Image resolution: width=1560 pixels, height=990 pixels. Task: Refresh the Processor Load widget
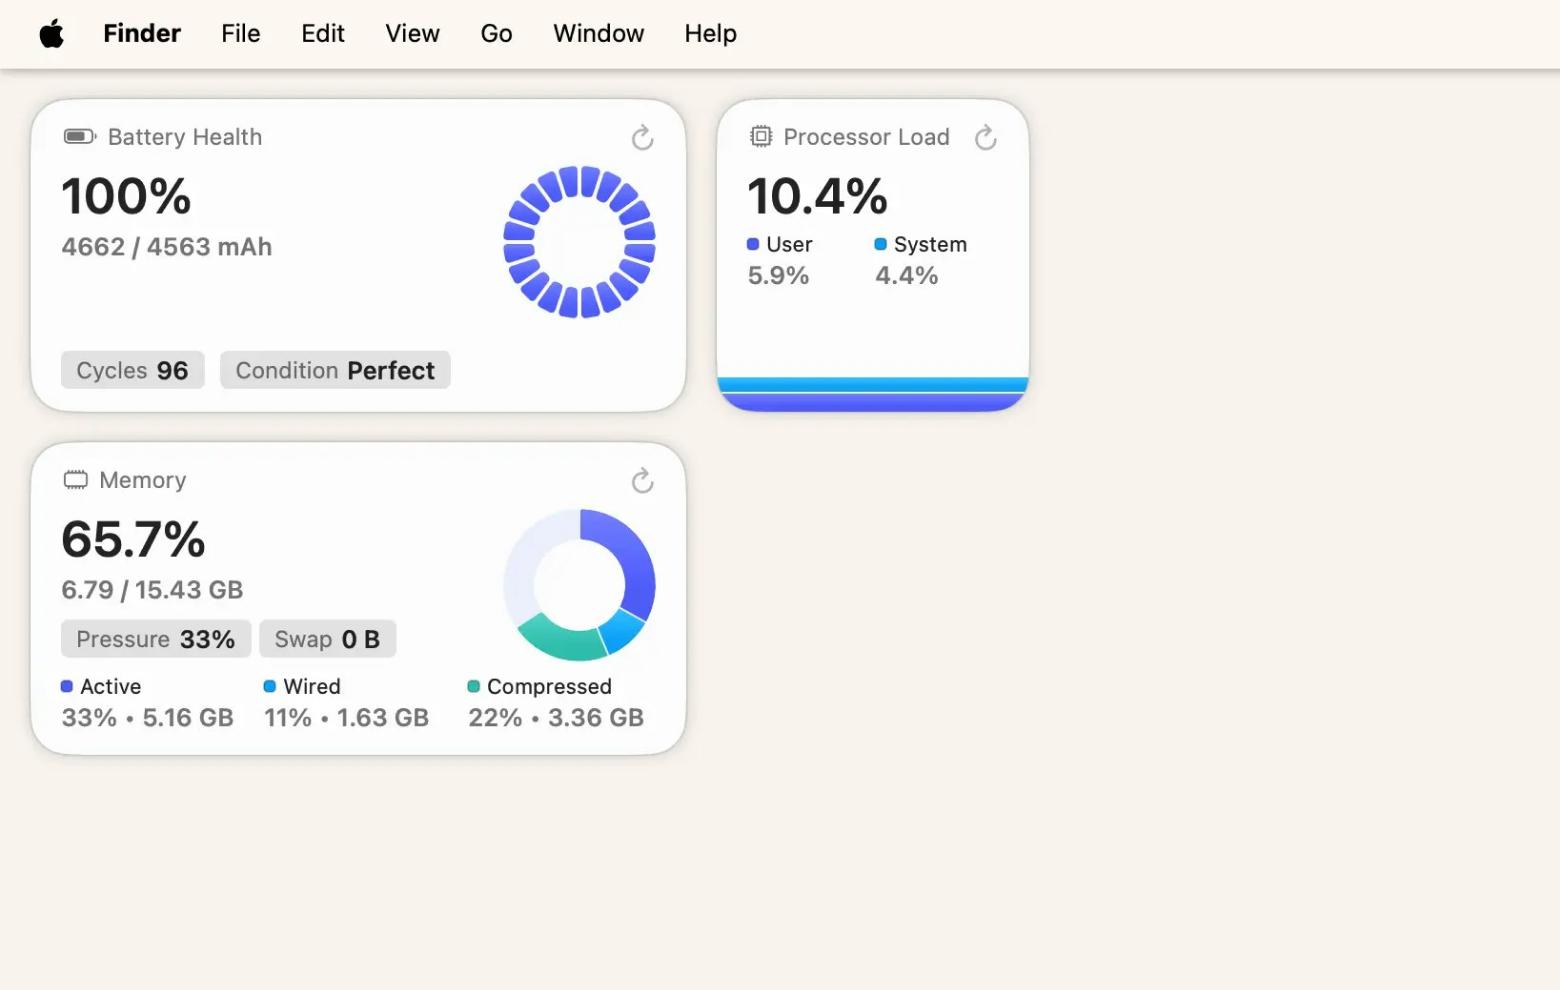[986, 137]
